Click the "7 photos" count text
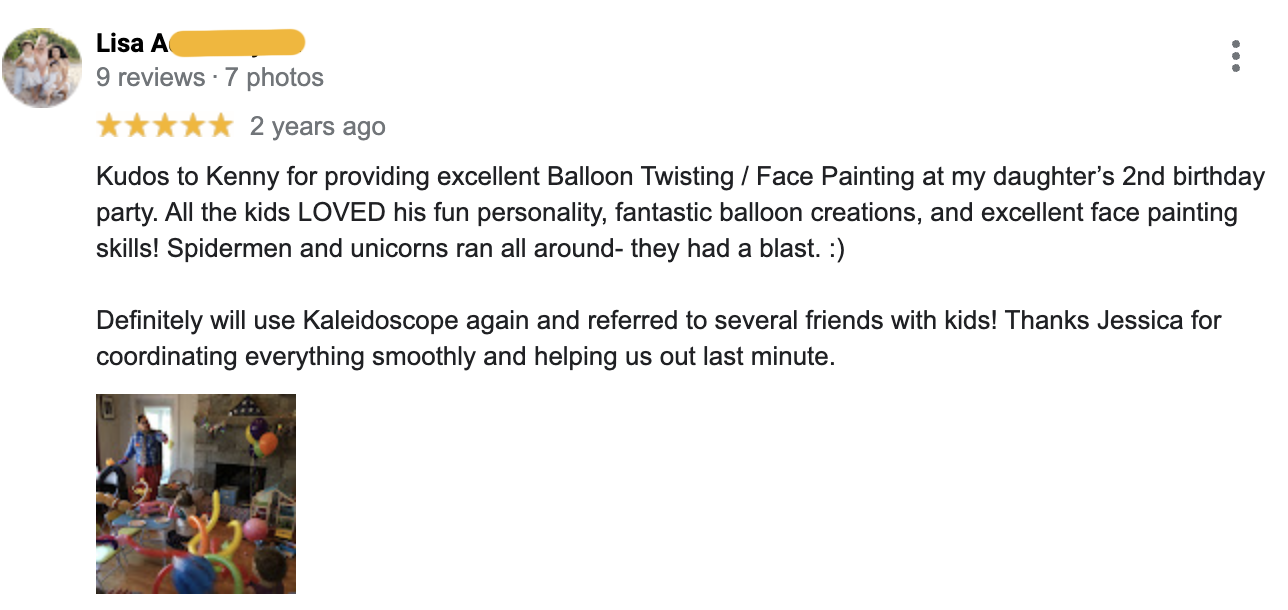 [x=274, y=77]
